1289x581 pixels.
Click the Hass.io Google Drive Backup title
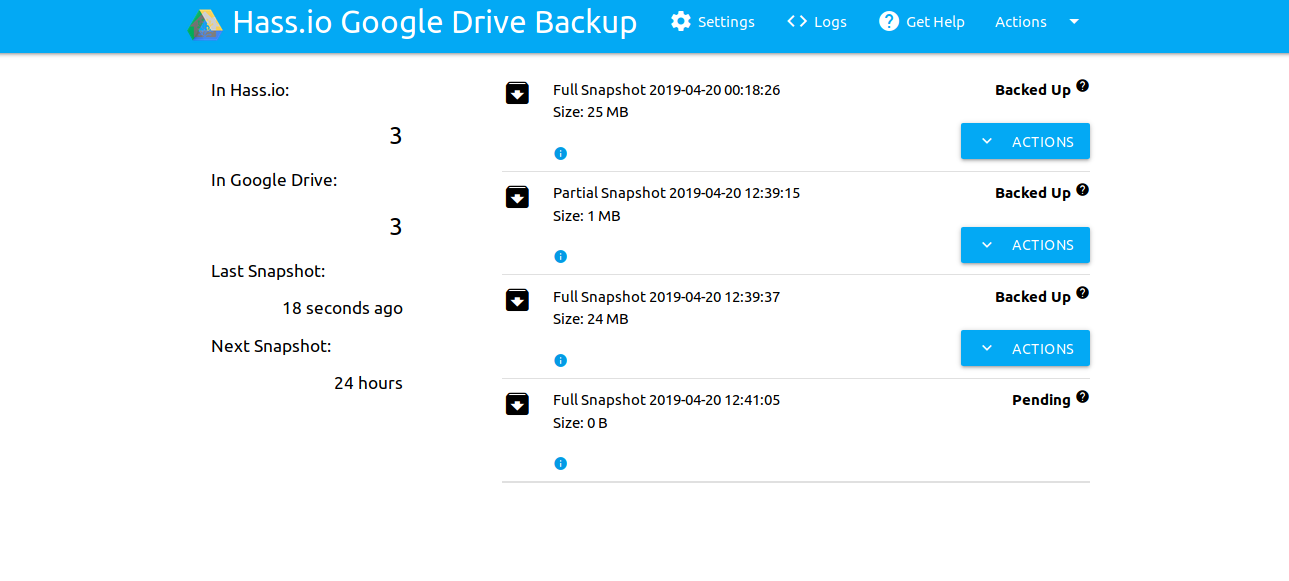coord(434,23)
